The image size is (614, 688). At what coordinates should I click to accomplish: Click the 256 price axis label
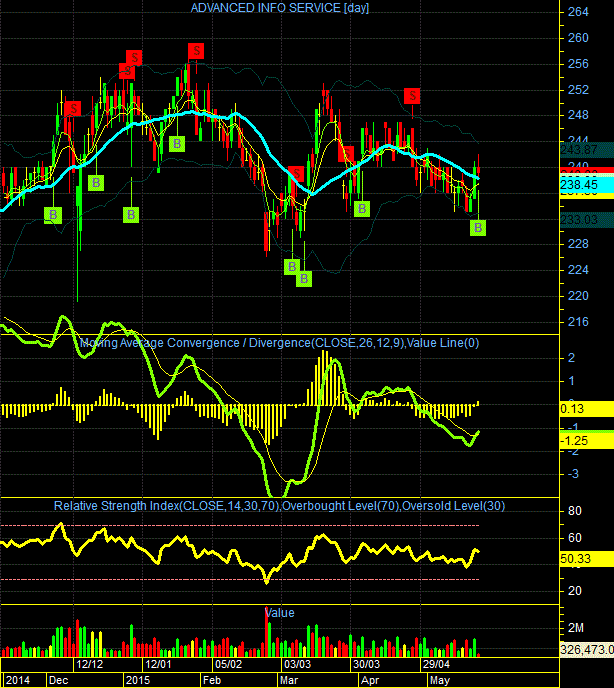[x=578, y=64]
